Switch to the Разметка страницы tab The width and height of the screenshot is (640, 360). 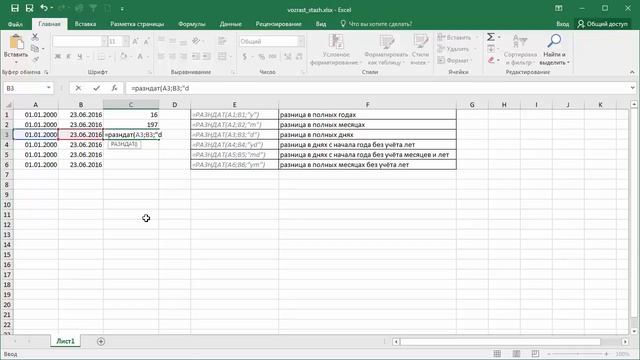pos(137,24)
